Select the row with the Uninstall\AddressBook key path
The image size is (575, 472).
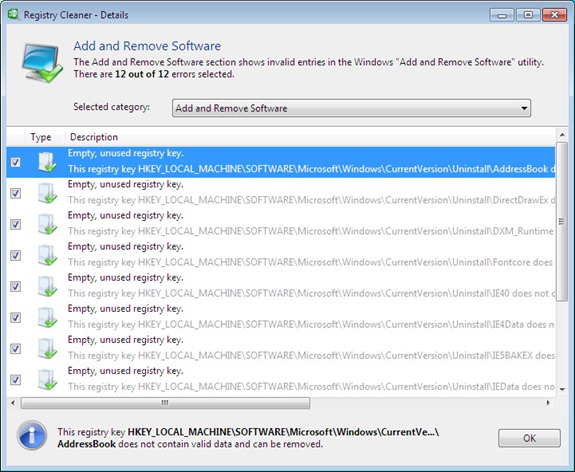281,162
